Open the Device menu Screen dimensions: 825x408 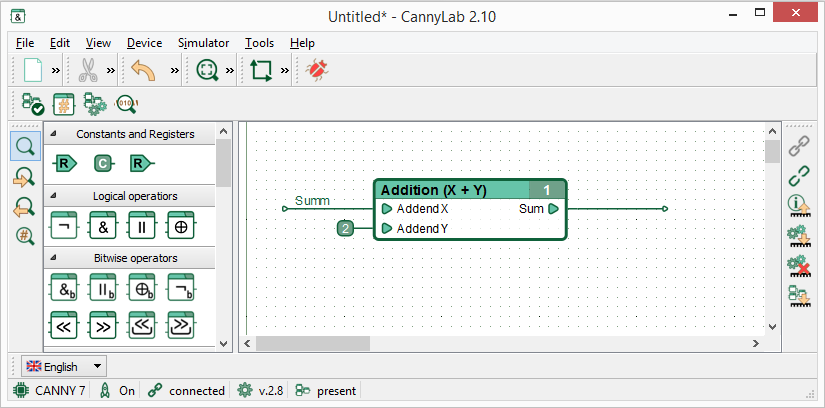point(145,43)
